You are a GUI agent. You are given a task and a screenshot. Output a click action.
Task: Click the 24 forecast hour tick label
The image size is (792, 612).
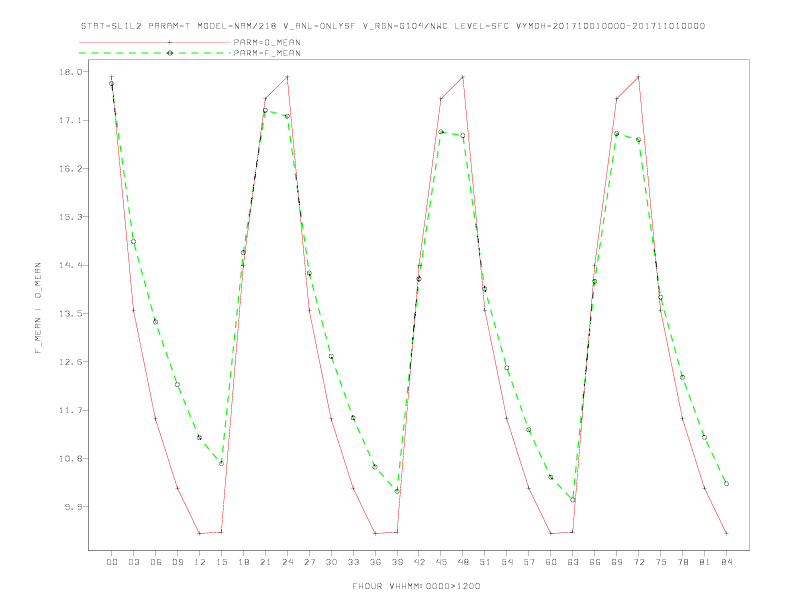(287, 562)
